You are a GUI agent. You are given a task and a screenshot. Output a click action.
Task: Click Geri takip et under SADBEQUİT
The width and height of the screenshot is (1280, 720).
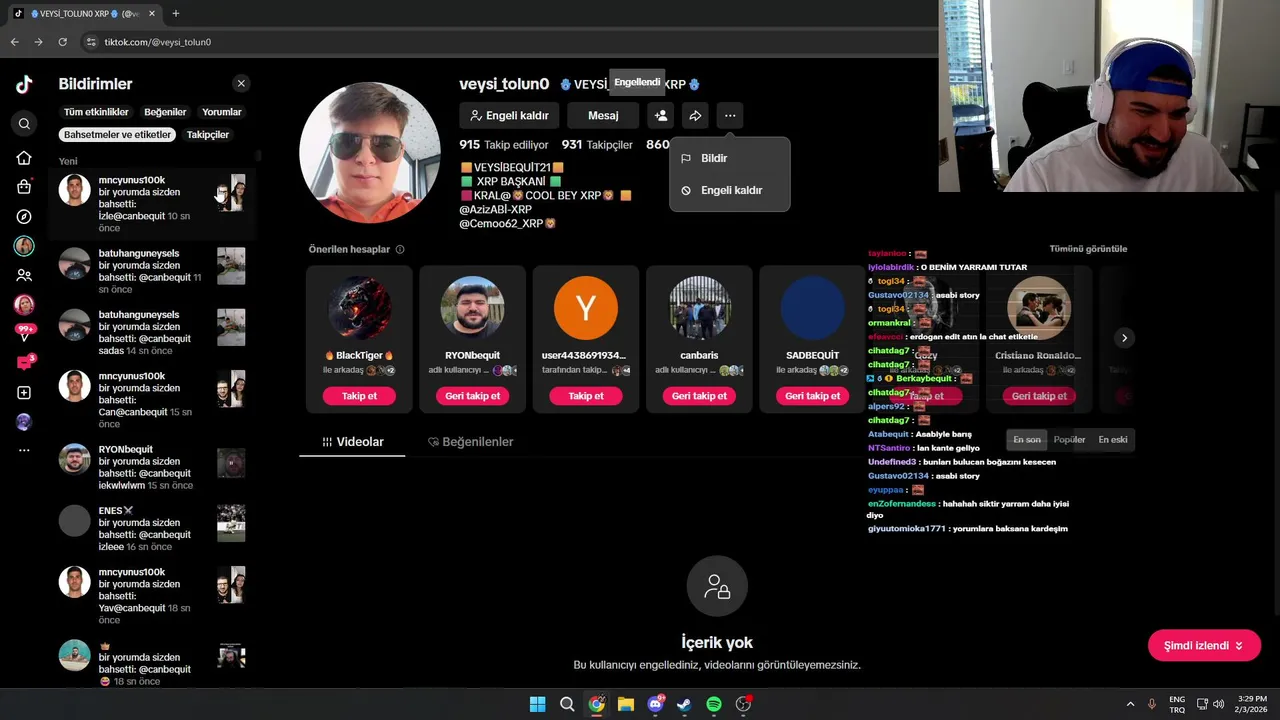pyautogui.click(x=812, y=396)
